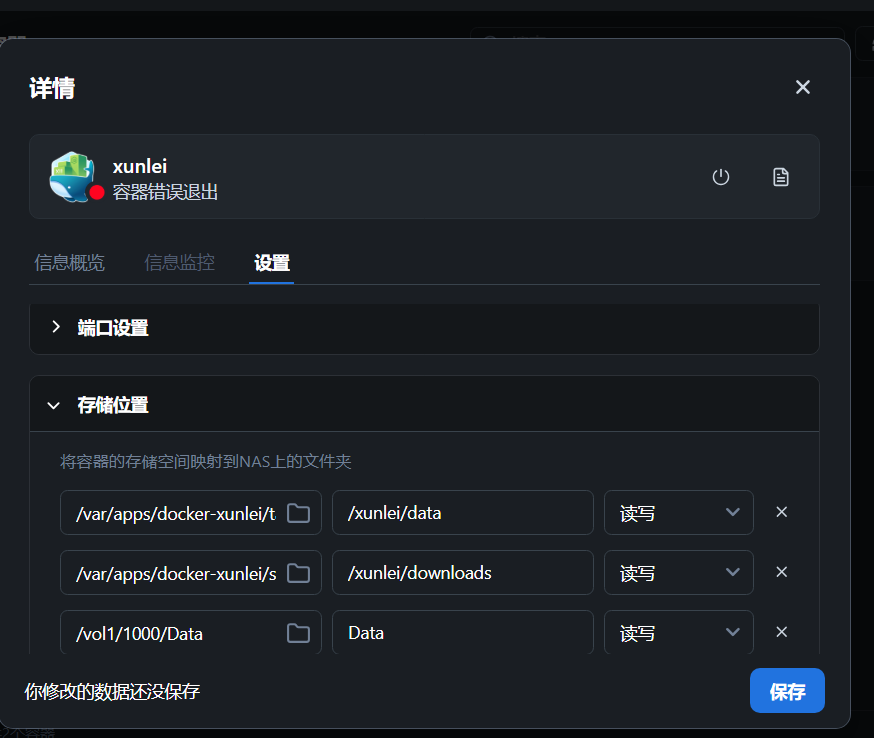Image resolution: width=874 pixels, height=738 pixels.
Task: Collapse the 存储位置 section
Action: point(112,405)
